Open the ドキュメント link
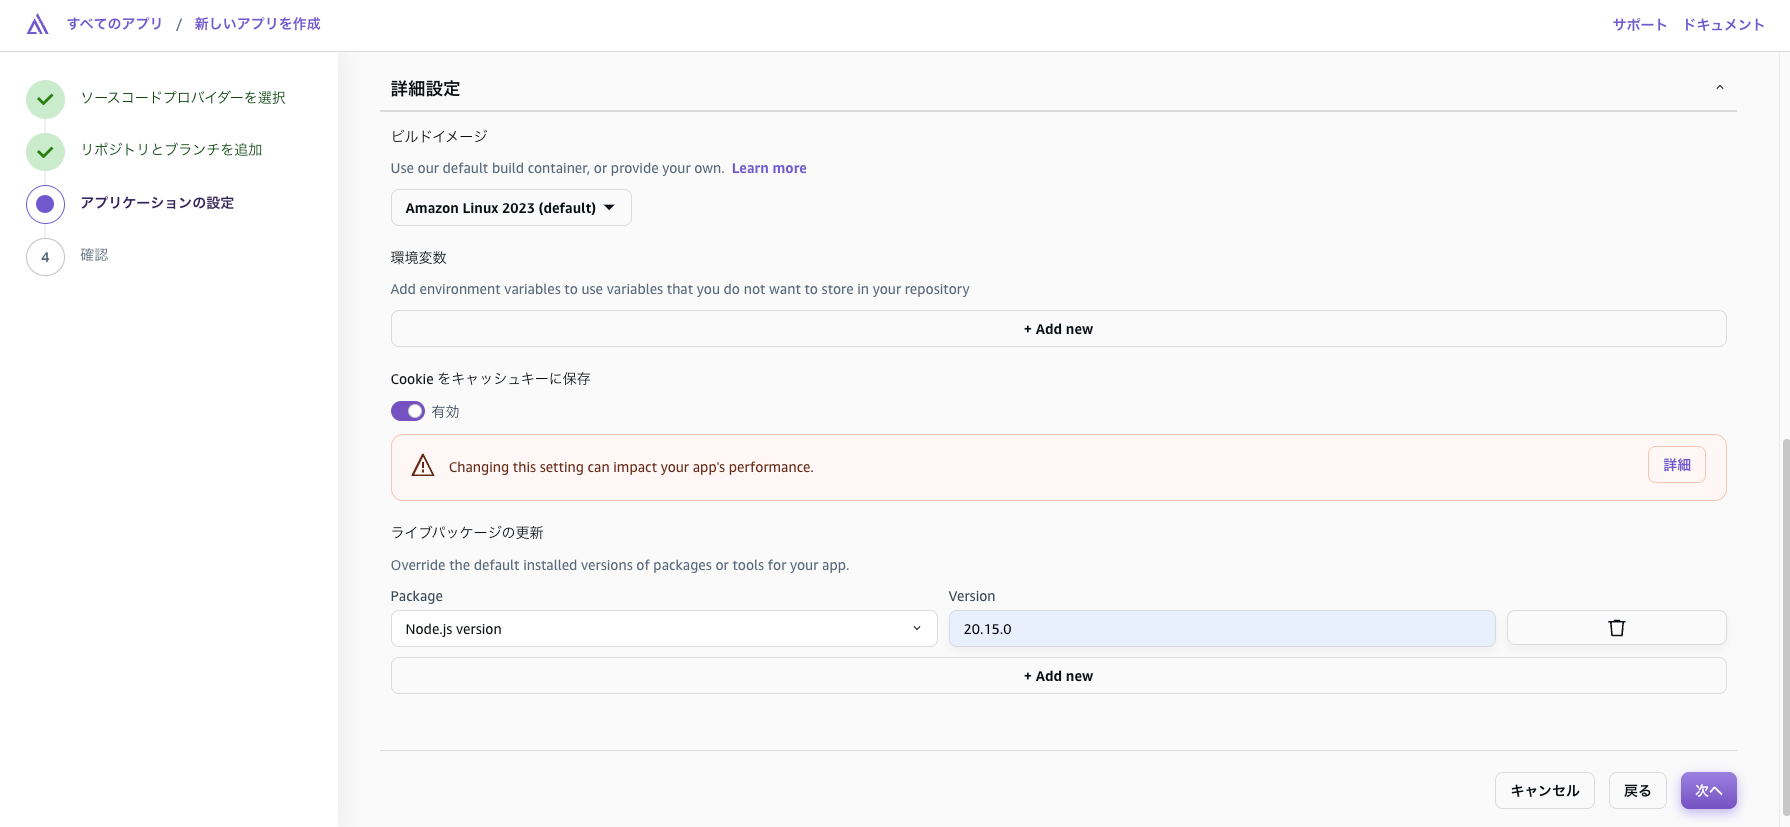The image size is (1790, 827). pos(1723,25)
